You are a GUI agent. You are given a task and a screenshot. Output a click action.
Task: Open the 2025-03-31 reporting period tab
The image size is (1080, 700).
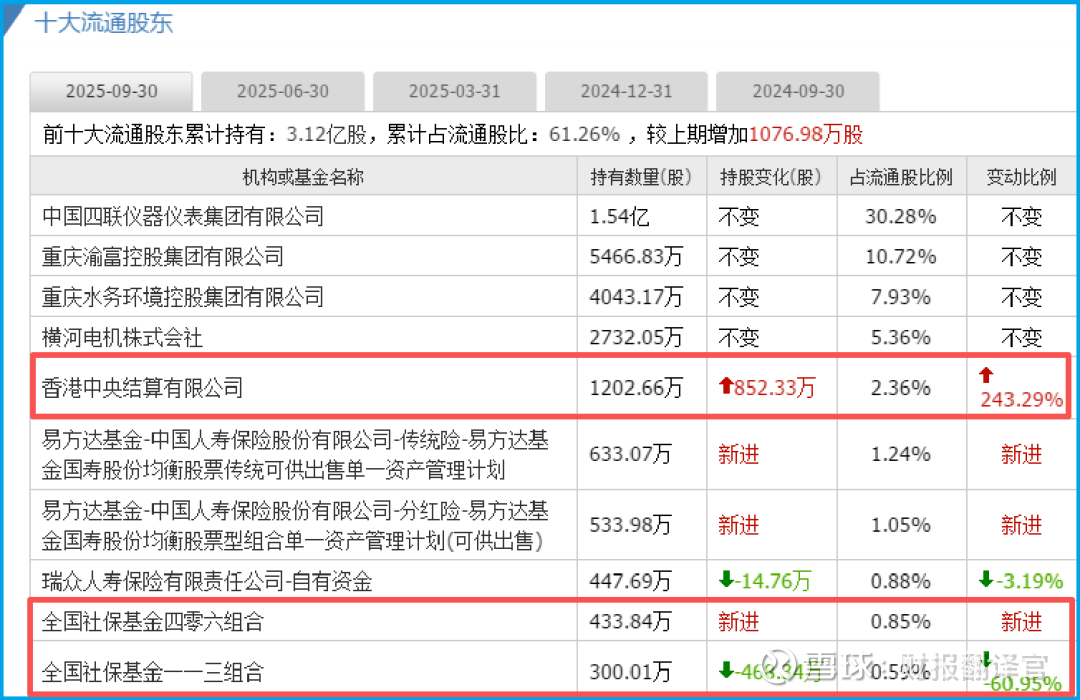pyautogui.click(x=454, y=91)
